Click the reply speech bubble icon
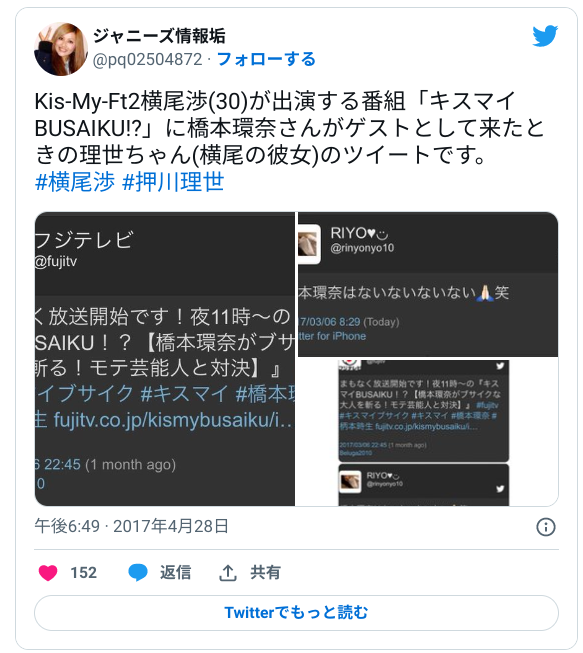The image size is (583, 653). 138,573
